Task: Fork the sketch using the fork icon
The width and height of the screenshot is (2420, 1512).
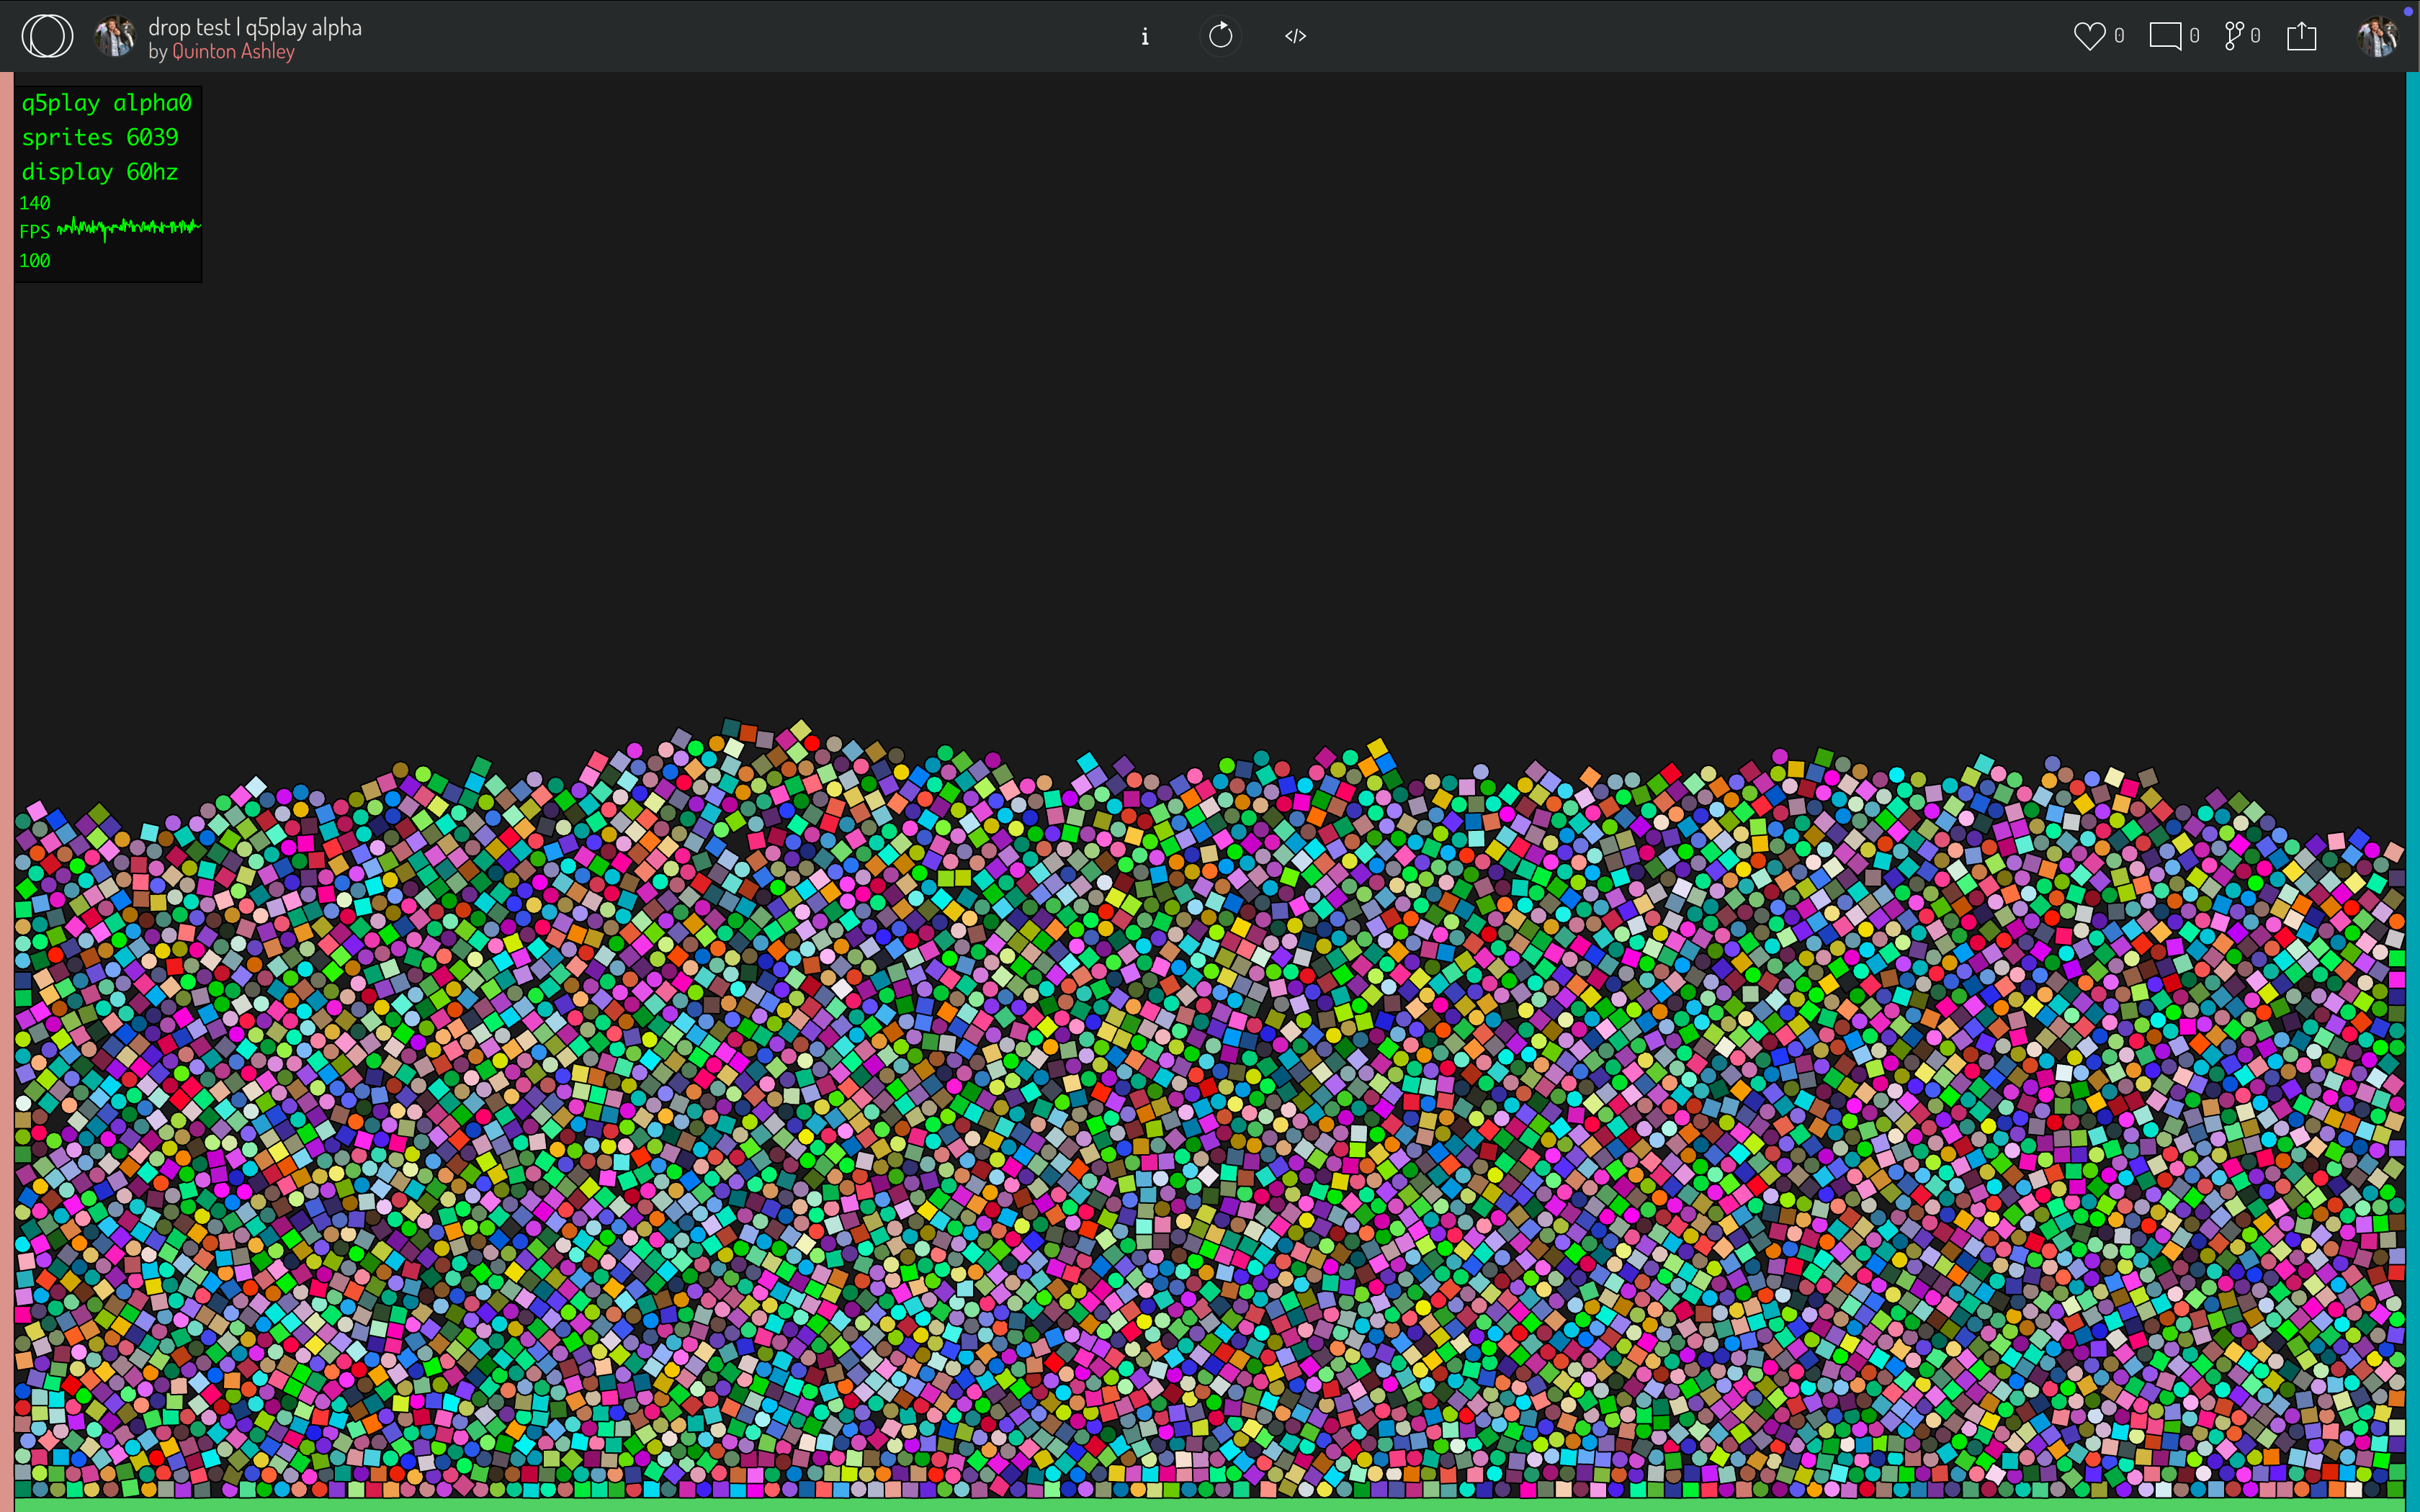Action: click(x=2234, y=36)
